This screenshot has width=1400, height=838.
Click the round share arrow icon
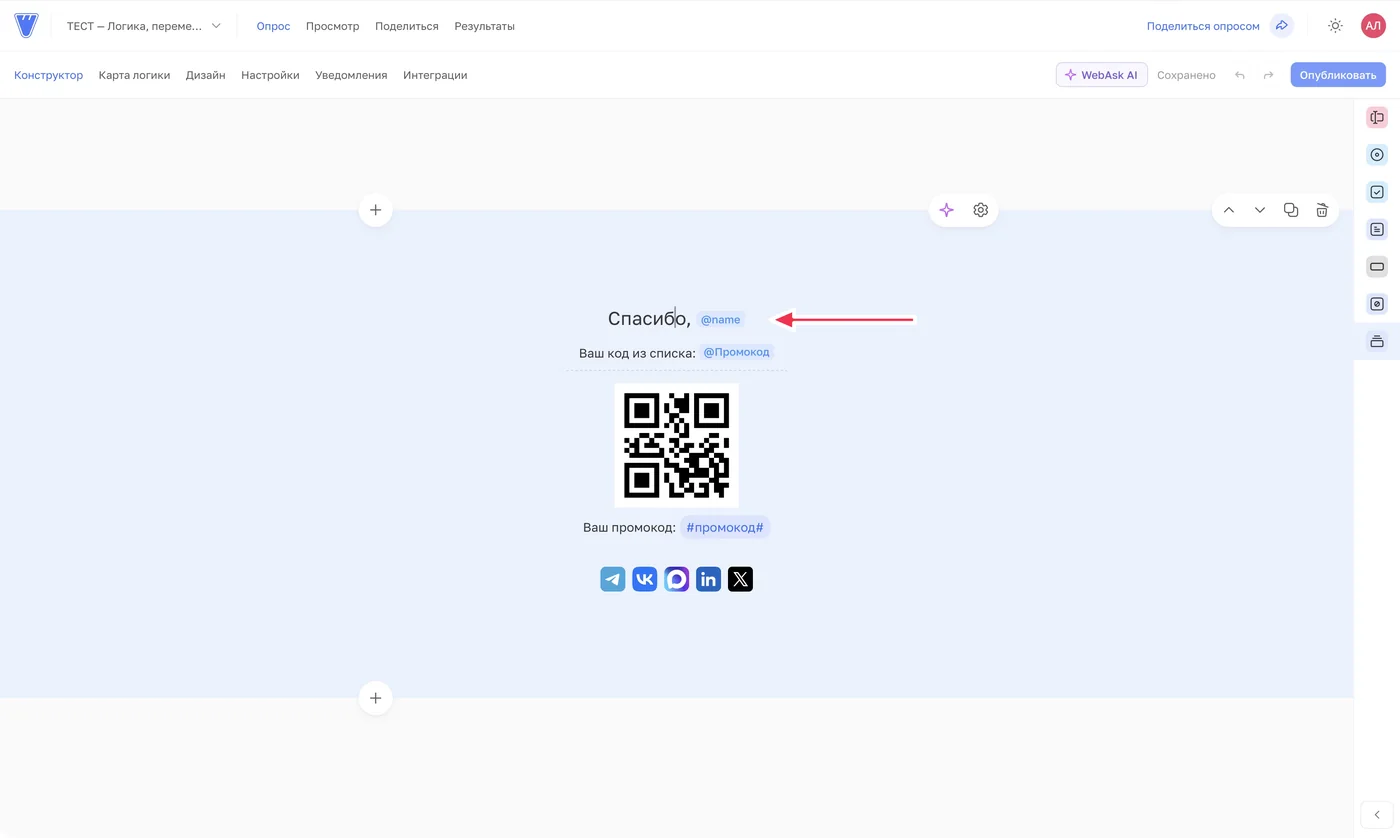pos(1281,26)
